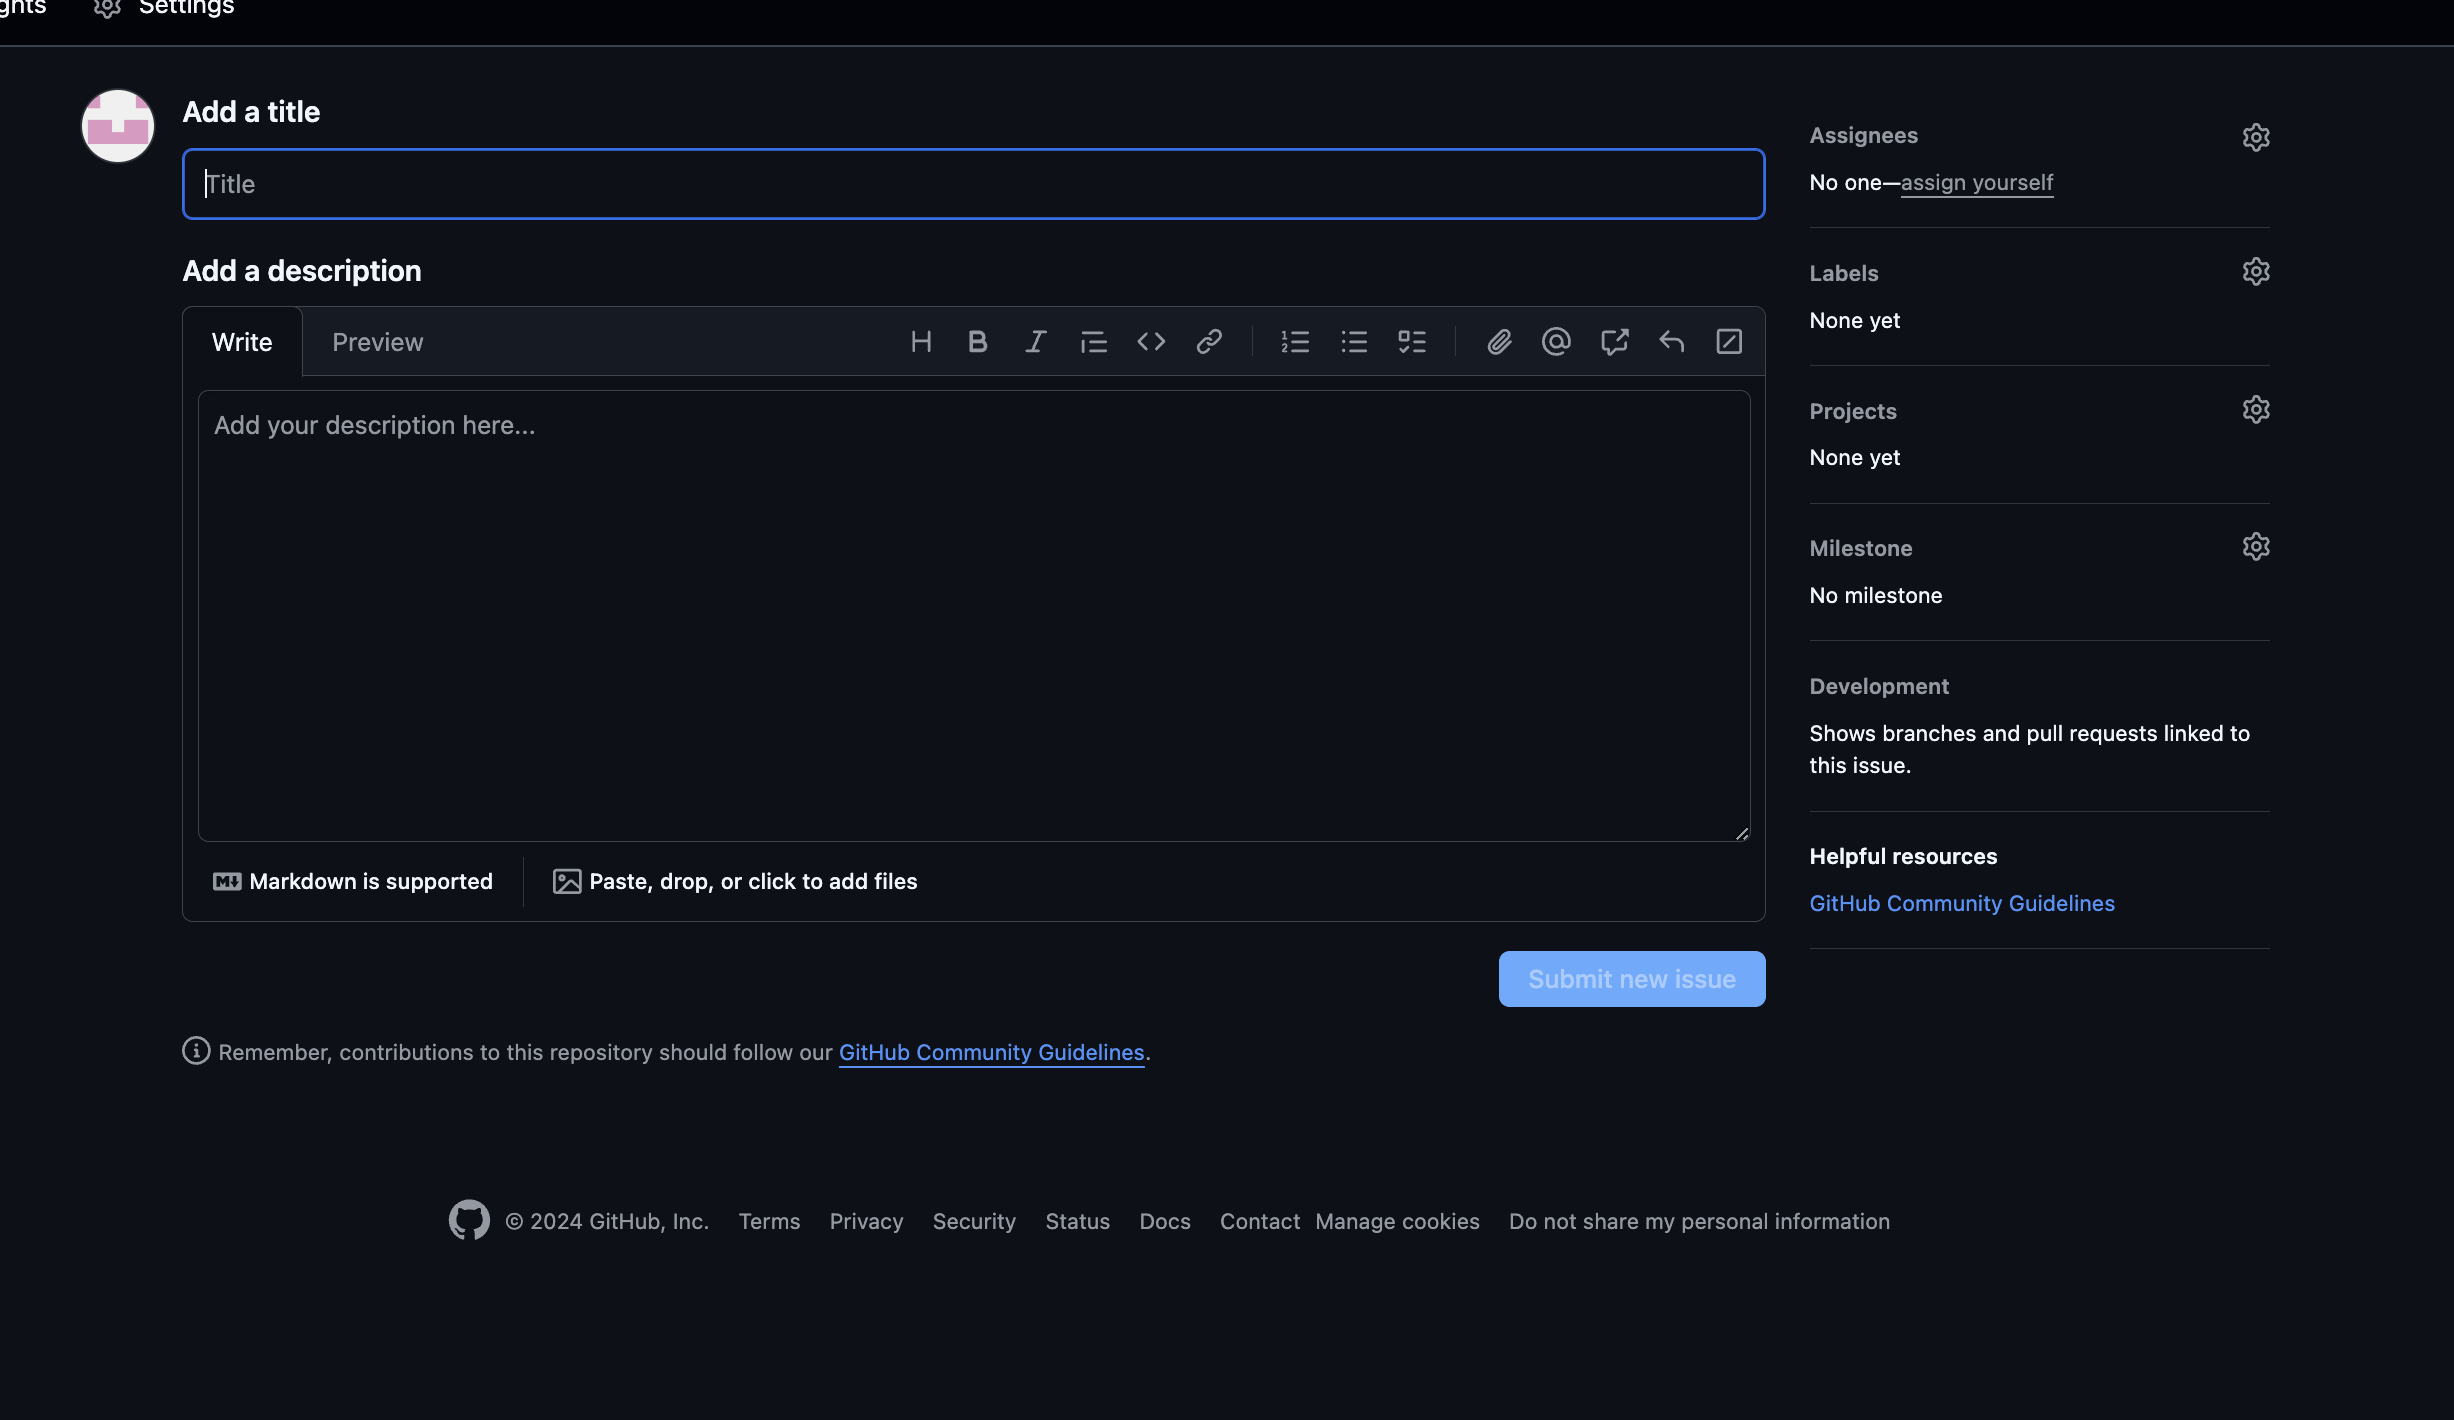Click the Submit new issue button
Viewport: 2454px width, 1420px height.
click(x=1632, y=979)
